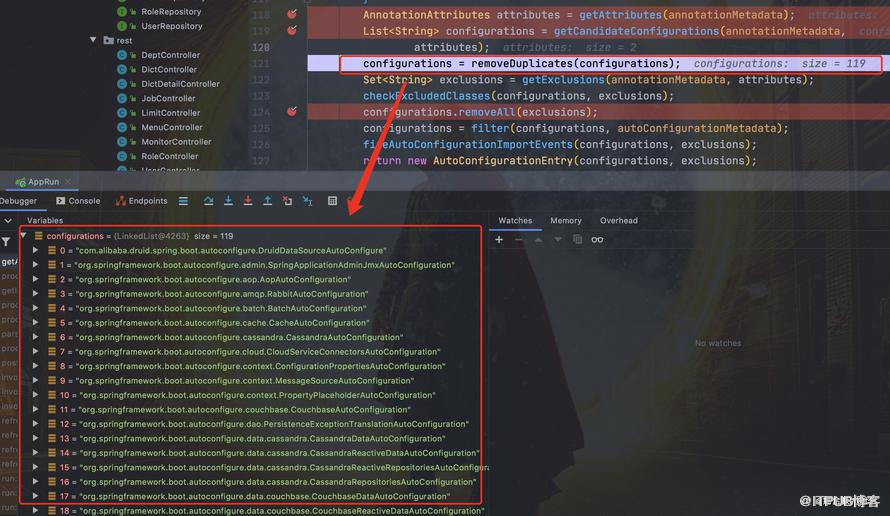Toggle breakpoint on line 124
Screen dimensions: 890x516
click(292, 112)
